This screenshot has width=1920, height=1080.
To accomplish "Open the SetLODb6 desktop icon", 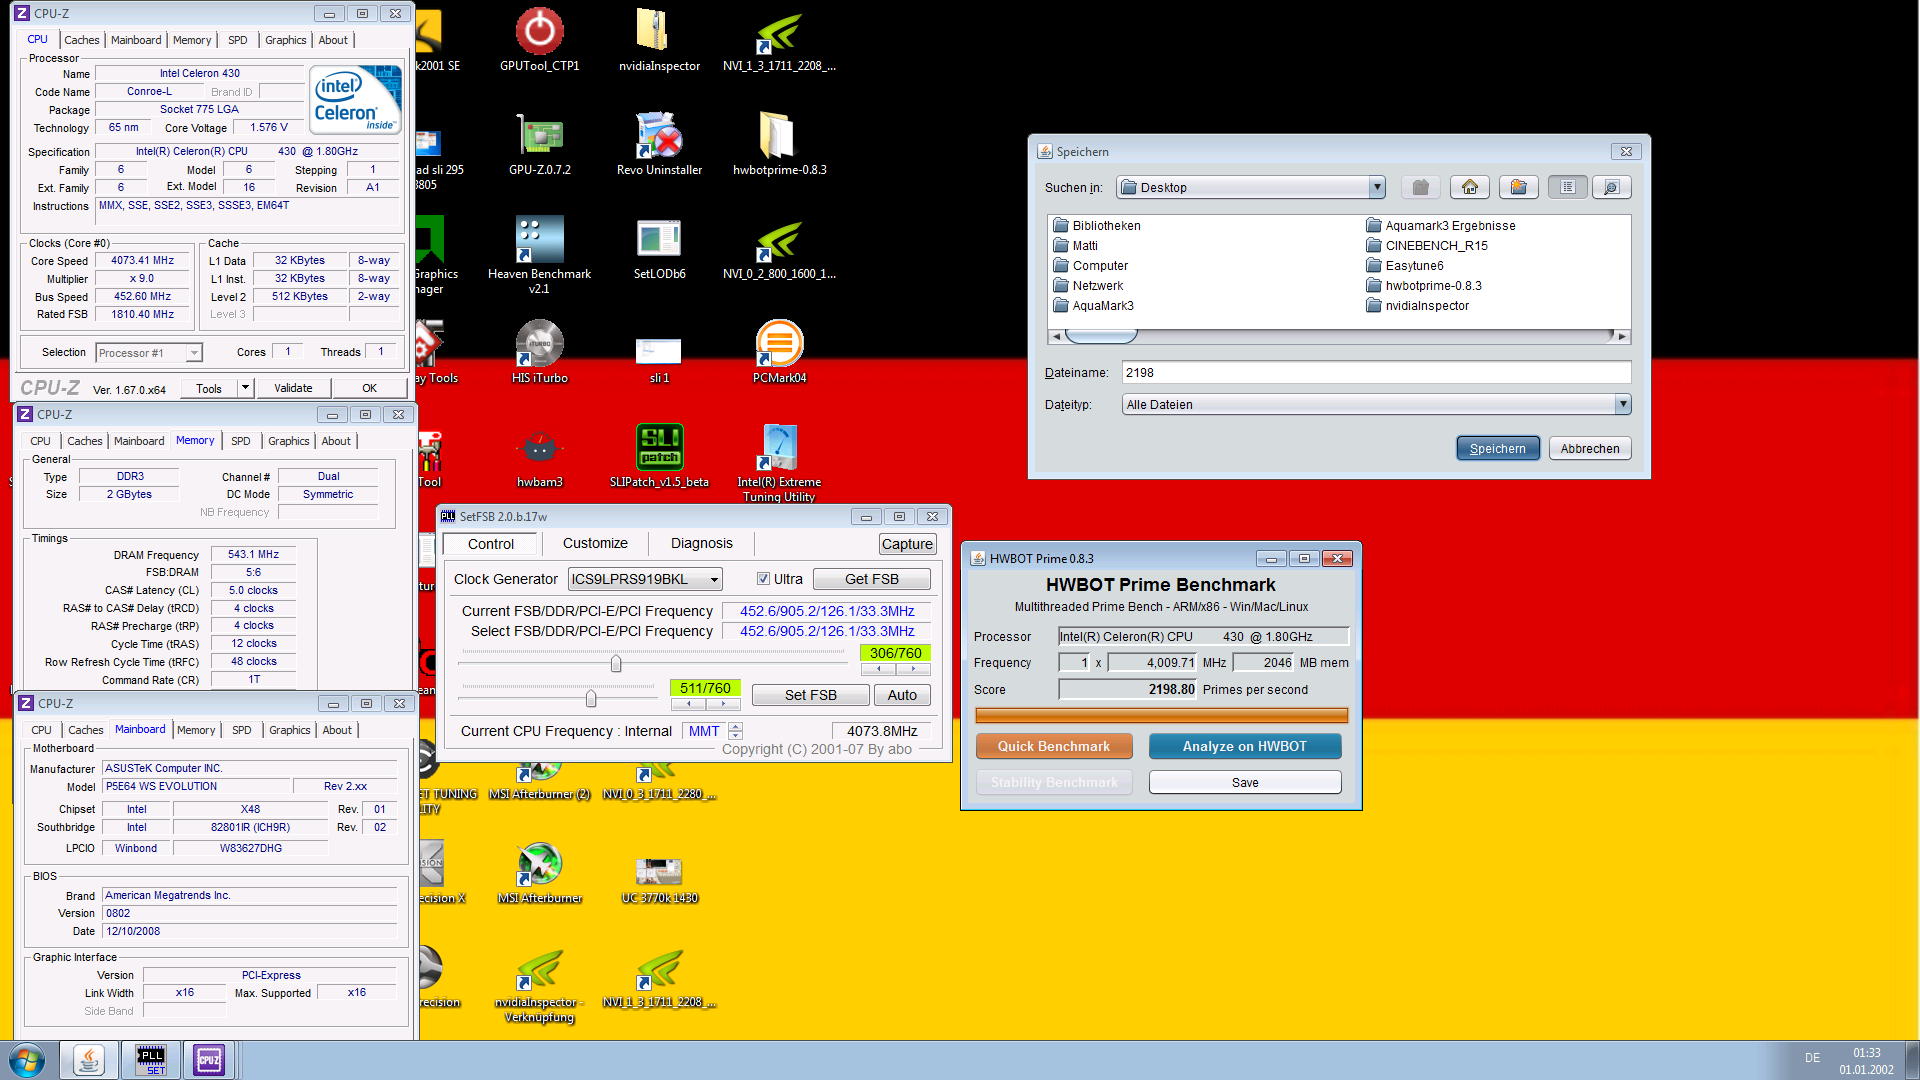I will [x=659, y=248].
